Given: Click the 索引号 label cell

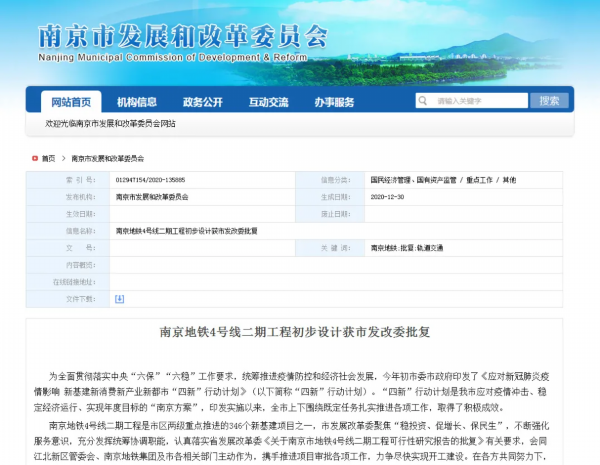Looking at the screenshot, I should 68,180.
